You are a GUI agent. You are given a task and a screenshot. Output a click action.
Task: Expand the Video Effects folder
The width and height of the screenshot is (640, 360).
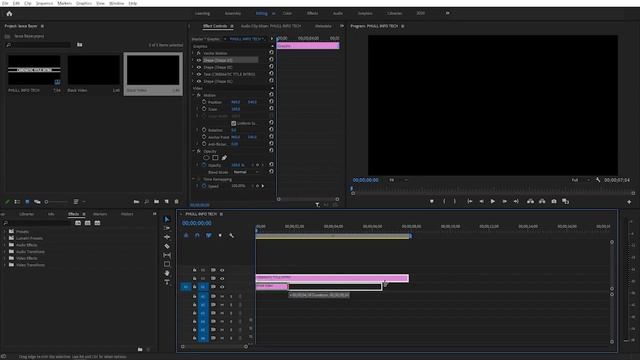[x=5, y=258]
